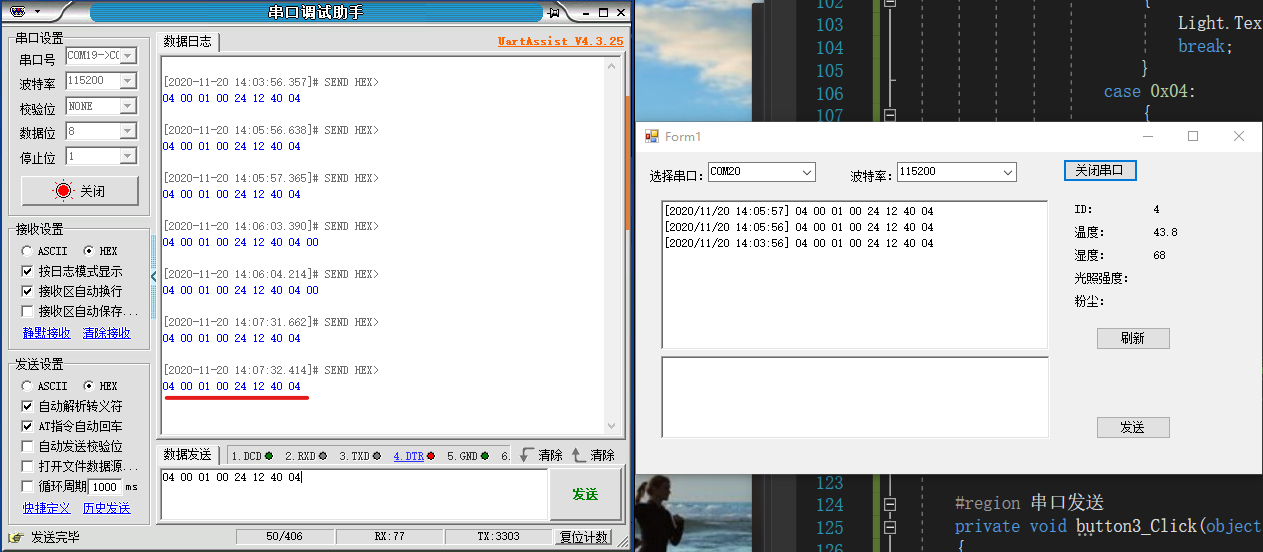Toggle the 4.DTR red indicator
1263x552 pixels.
tap(431, 456)
